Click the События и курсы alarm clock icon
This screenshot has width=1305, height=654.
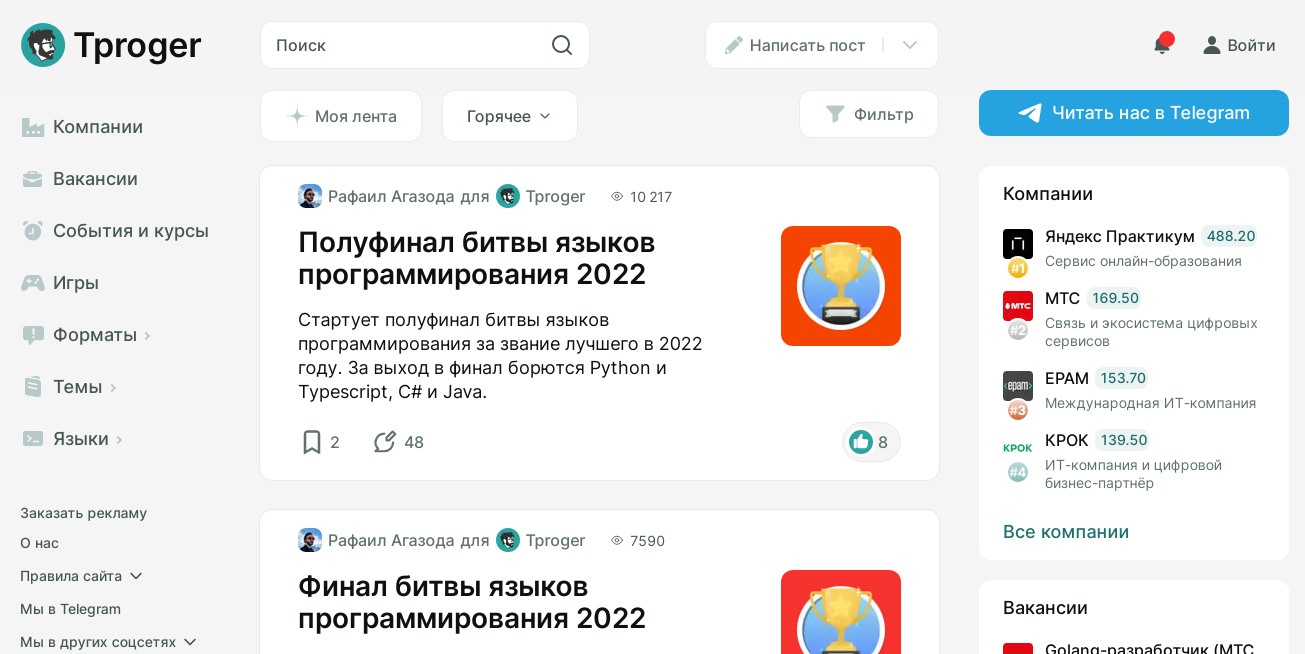33,231
